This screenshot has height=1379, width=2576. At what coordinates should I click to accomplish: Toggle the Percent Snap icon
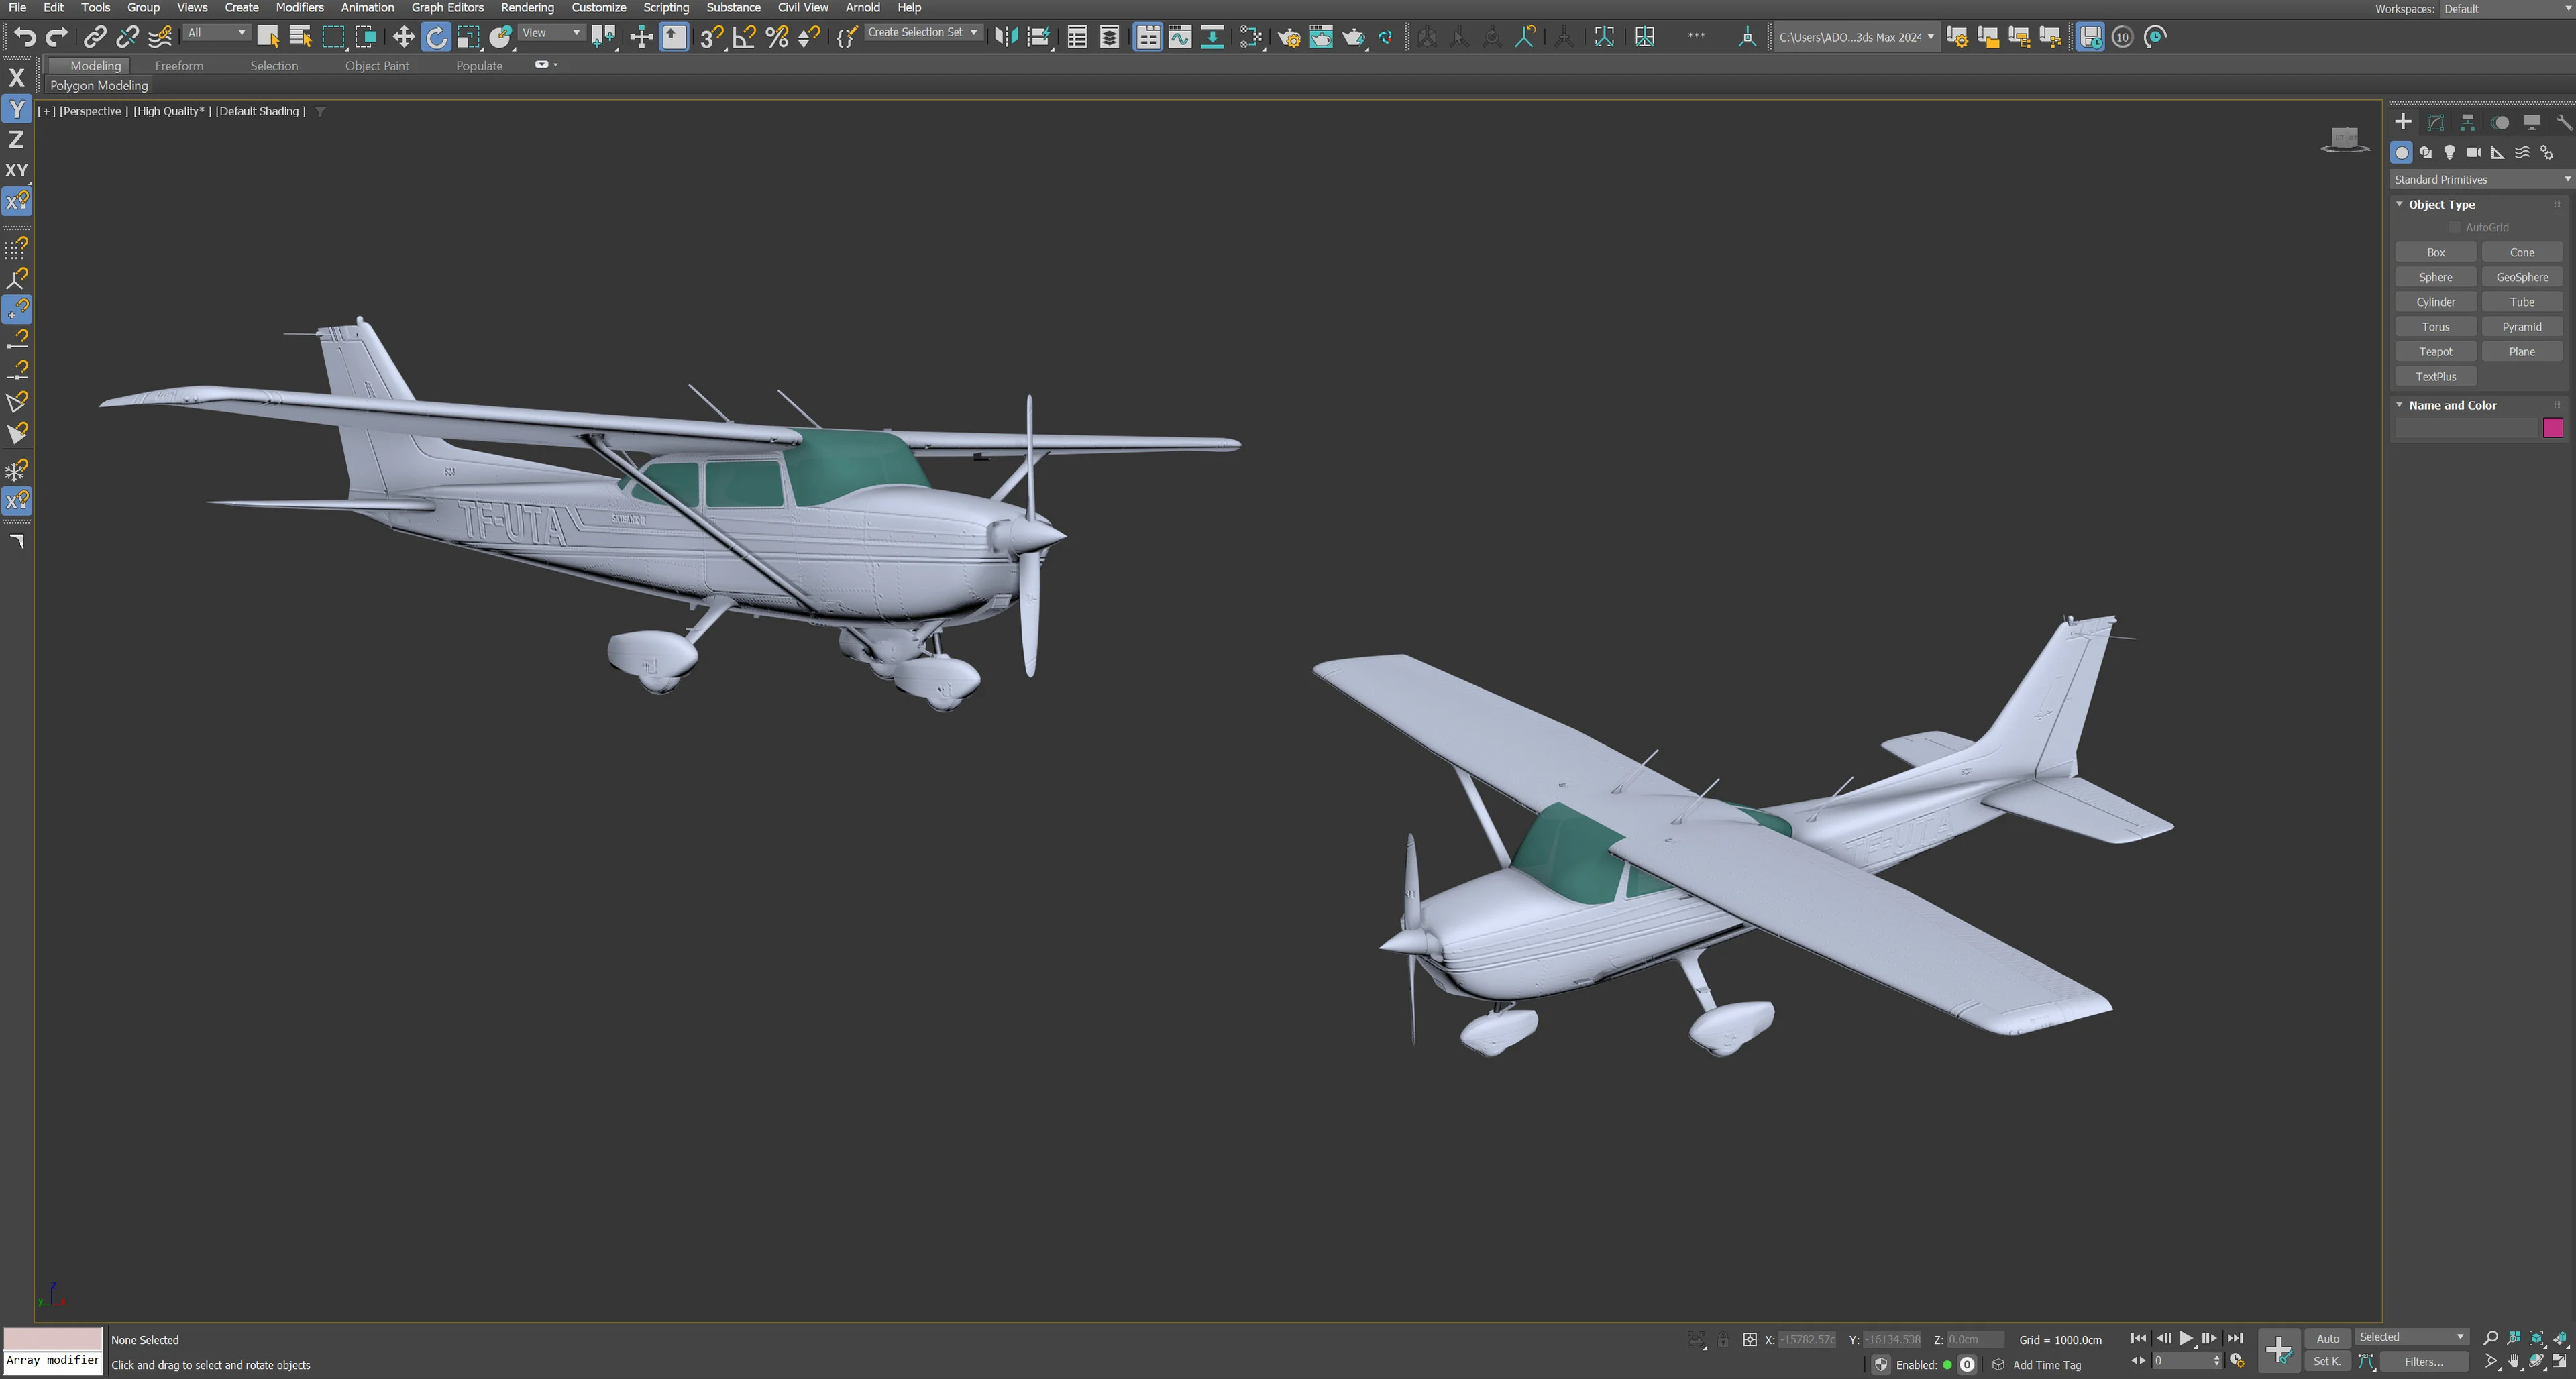pyautogui.click(x=777, y=37)
